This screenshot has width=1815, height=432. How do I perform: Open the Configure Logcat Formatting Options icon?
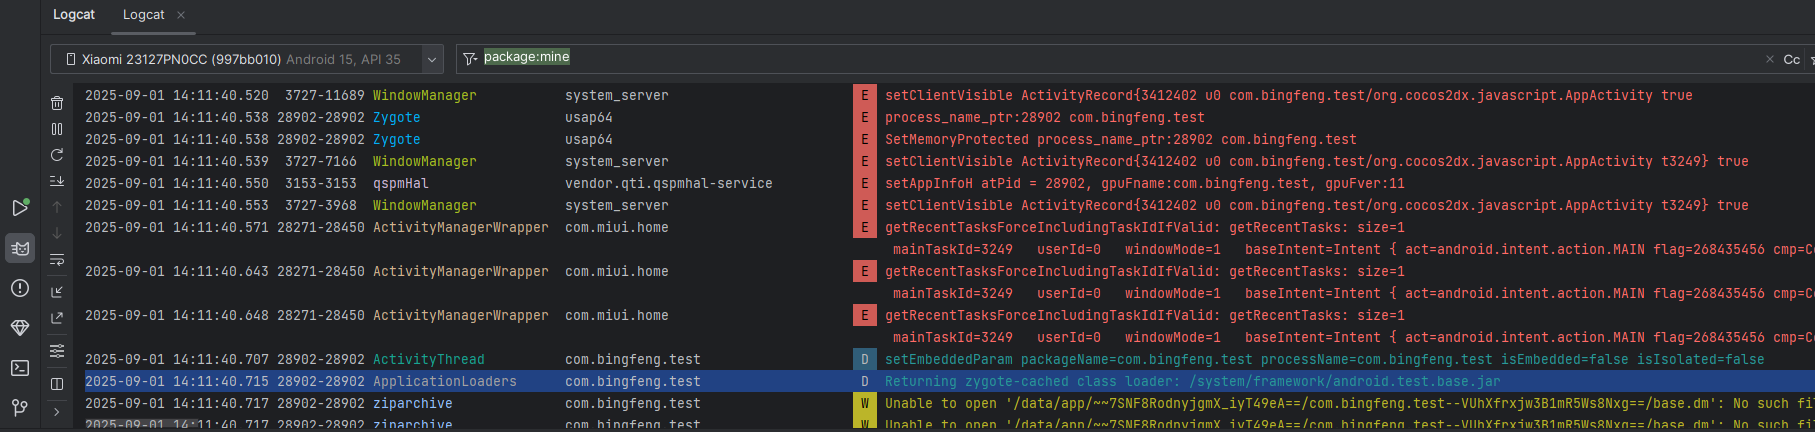(57, 351)
